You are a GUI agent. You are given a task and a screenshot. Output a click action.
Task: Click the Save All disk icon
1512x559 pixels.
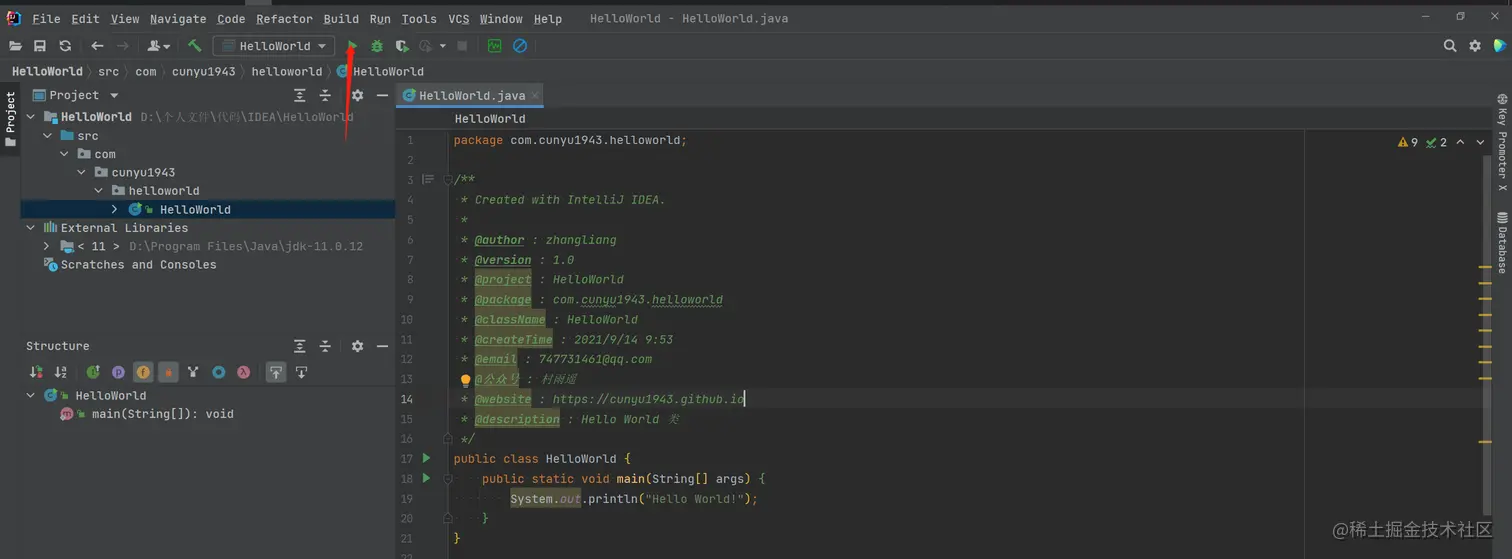[x=40, y=46]
